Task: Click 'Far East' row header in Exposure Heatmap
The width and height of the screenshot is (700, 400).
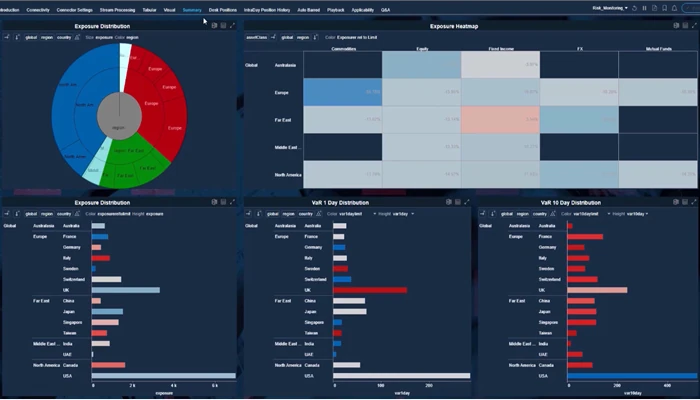Action: pyautogui.click(x=283, y=120)
